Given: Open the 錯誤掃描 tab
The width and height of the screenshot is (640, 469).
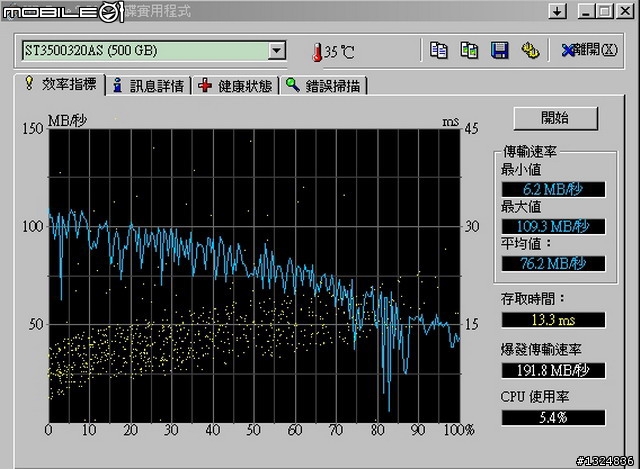Looking at the screenshot, I should pyautogui.click(x=331, y=86).
